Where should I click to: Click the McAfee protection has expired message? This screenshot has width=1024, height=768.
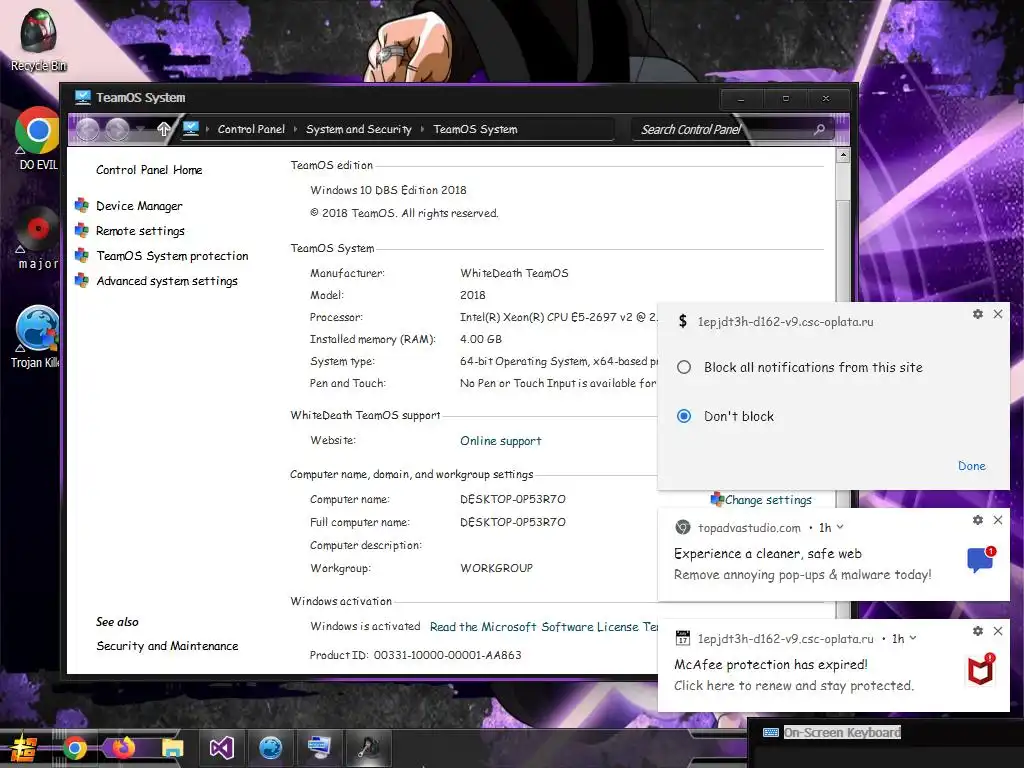click(x=771, y=664)
